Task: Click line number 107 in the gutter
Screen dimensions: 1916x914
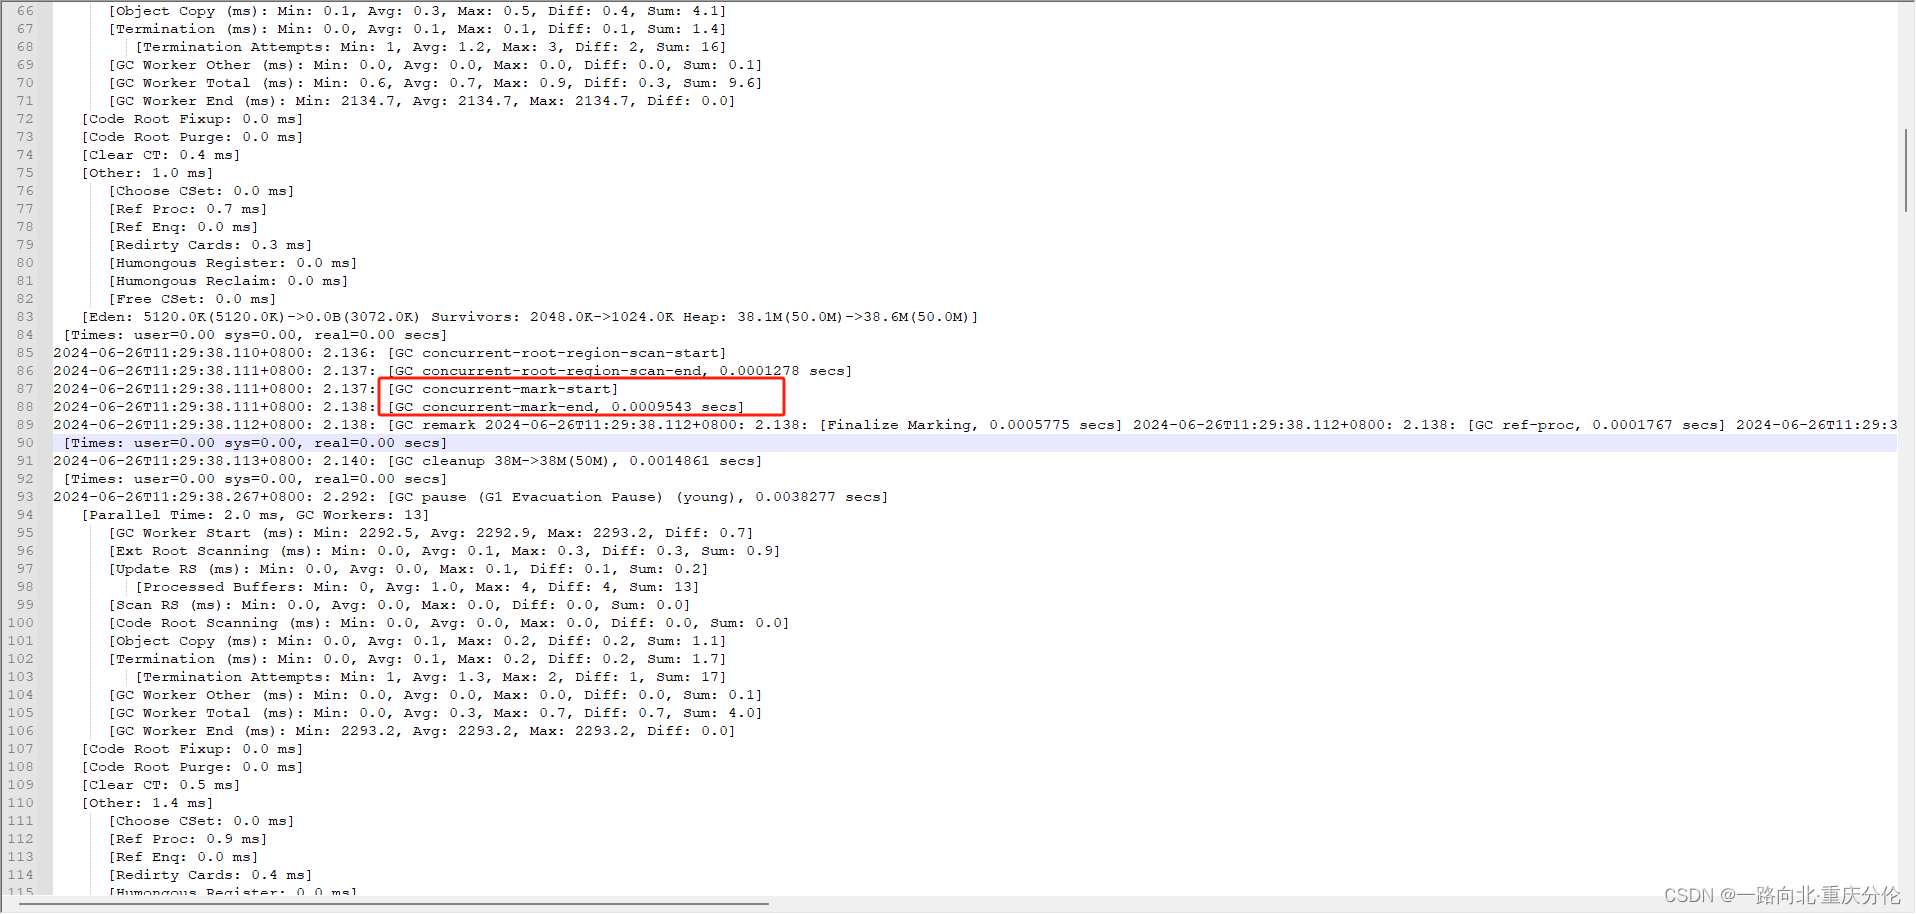Action: (x=21, y=749)
